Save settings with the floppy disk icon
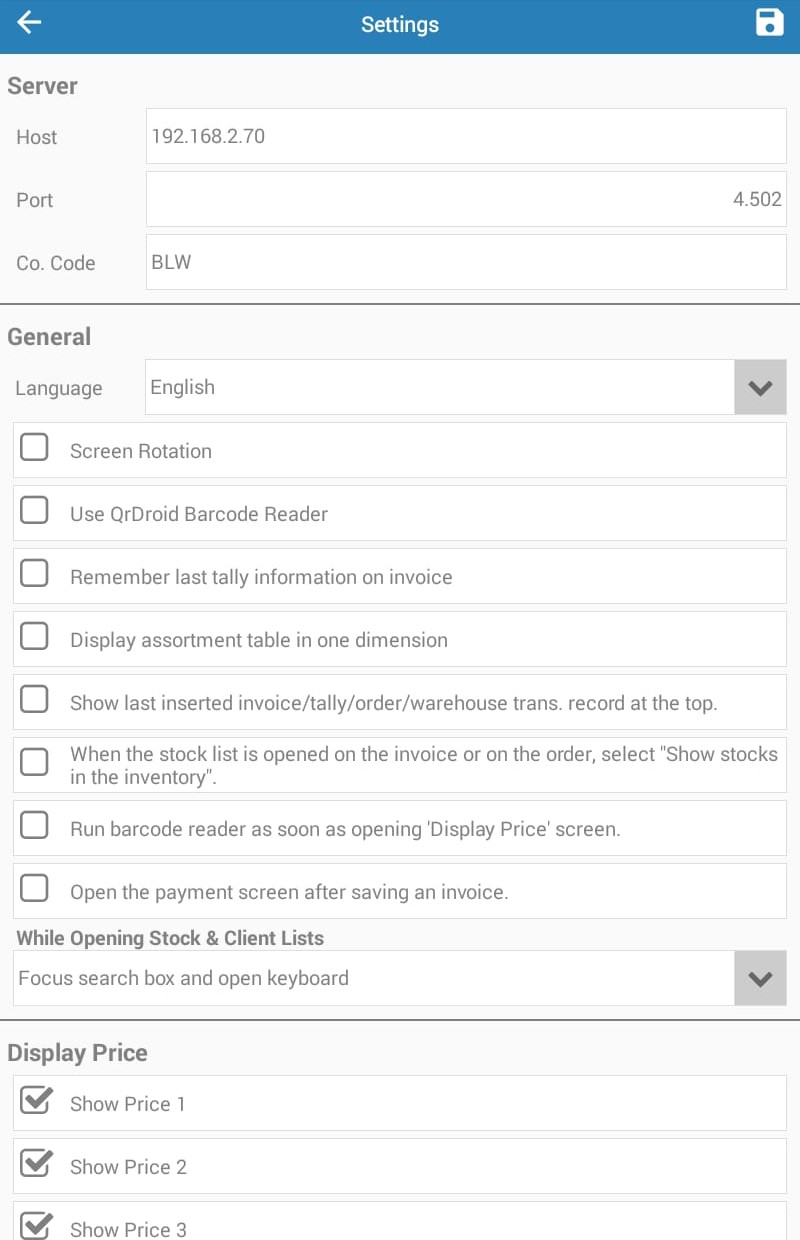800x1240 pixels. [769, 23]
